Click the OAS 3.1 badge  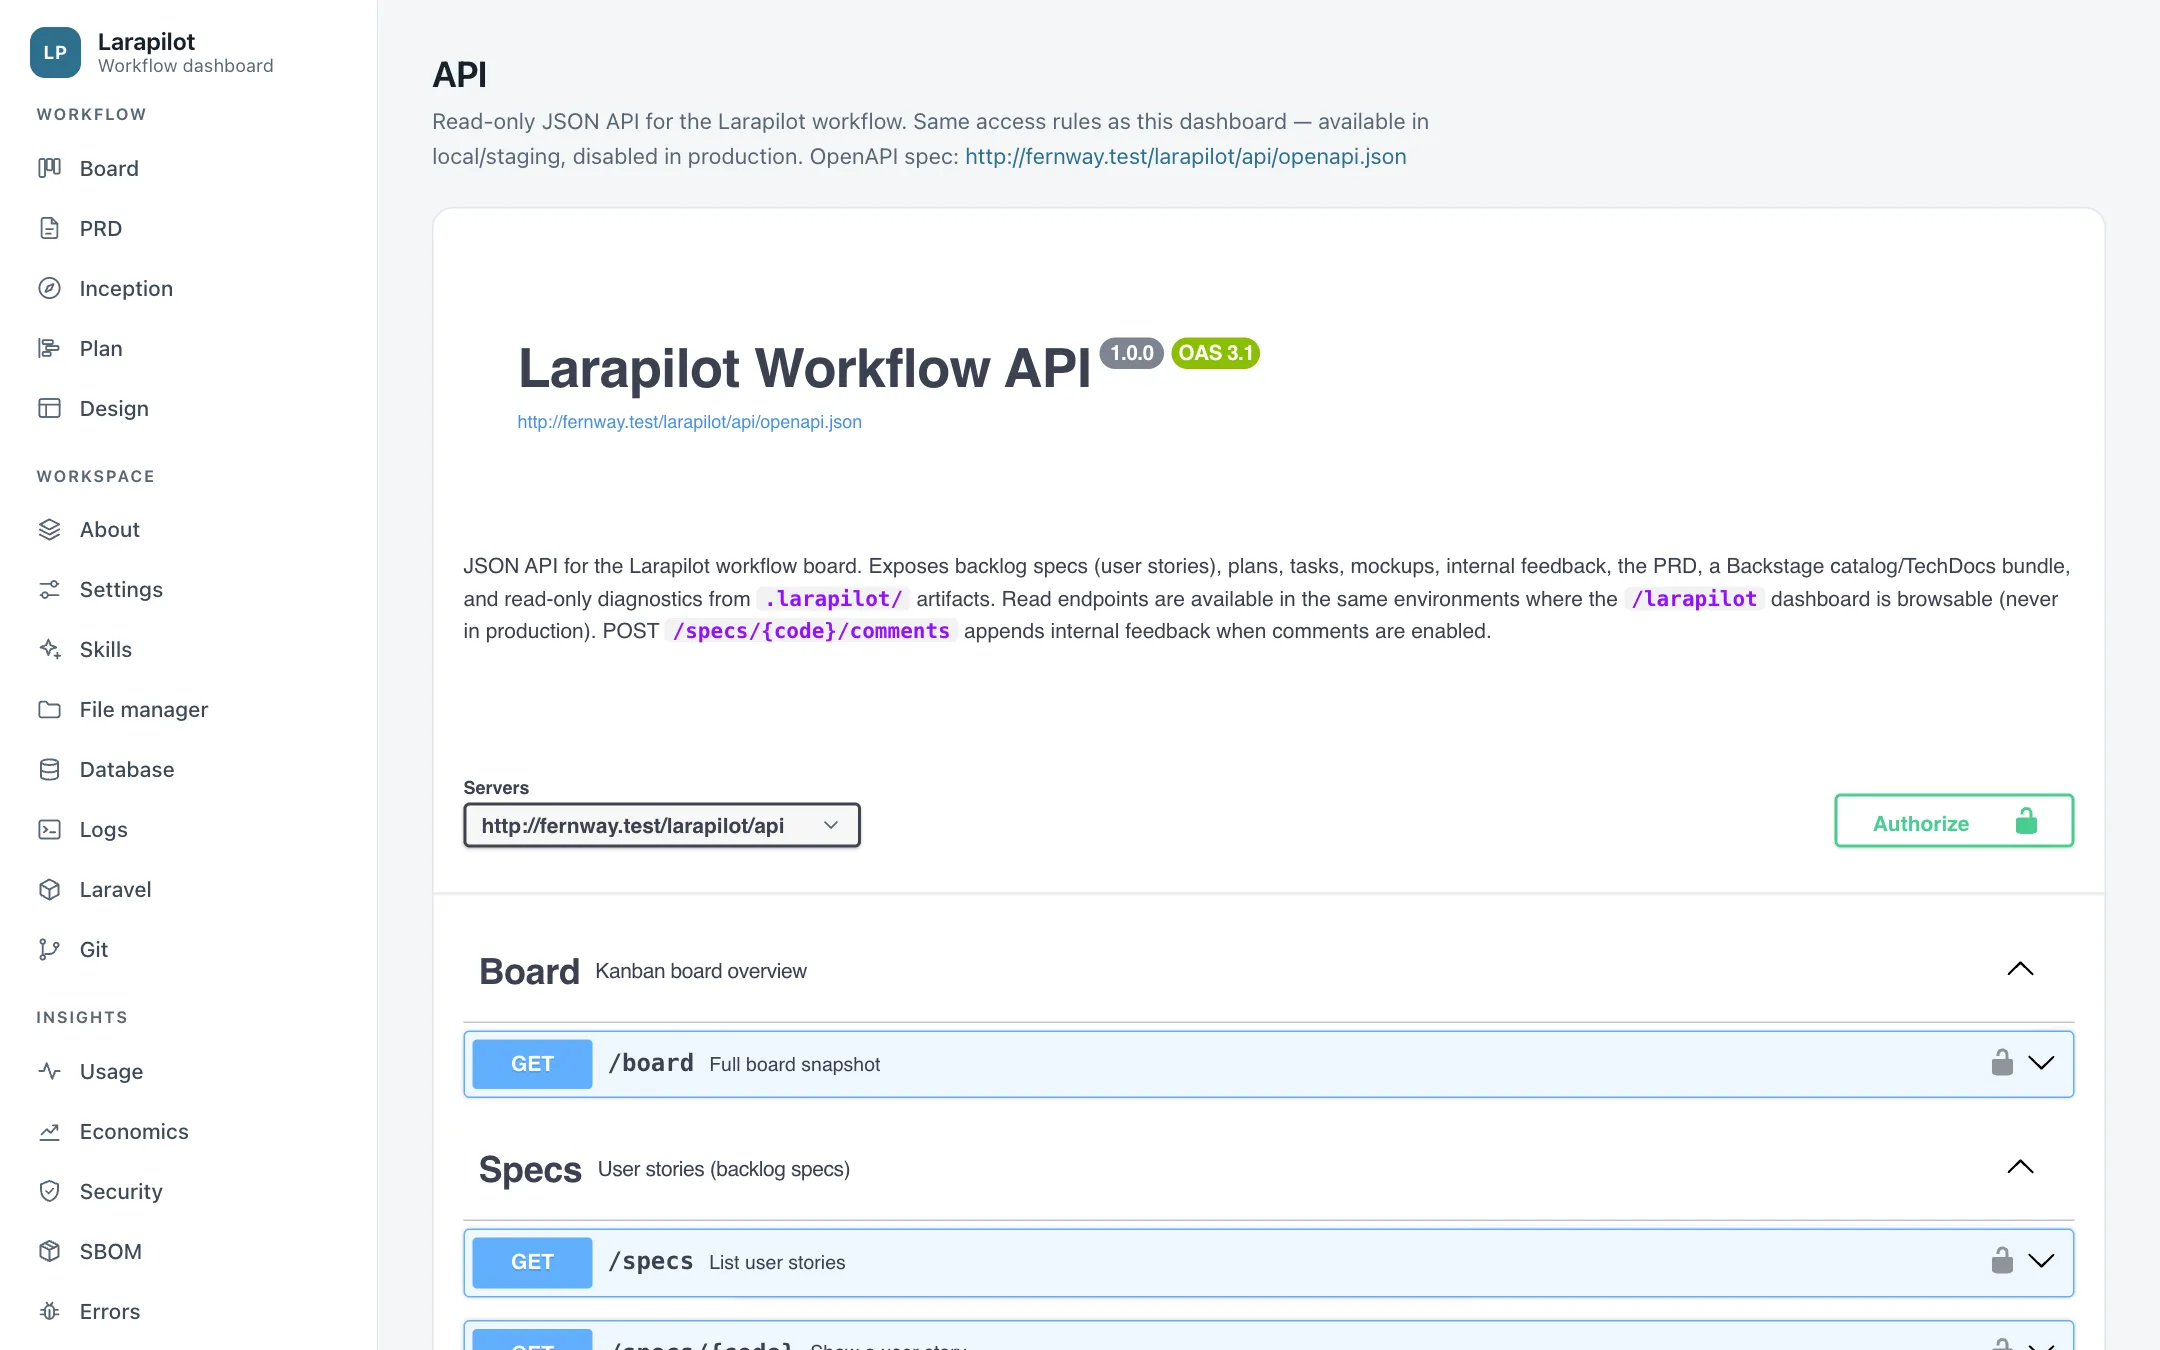1215,353
